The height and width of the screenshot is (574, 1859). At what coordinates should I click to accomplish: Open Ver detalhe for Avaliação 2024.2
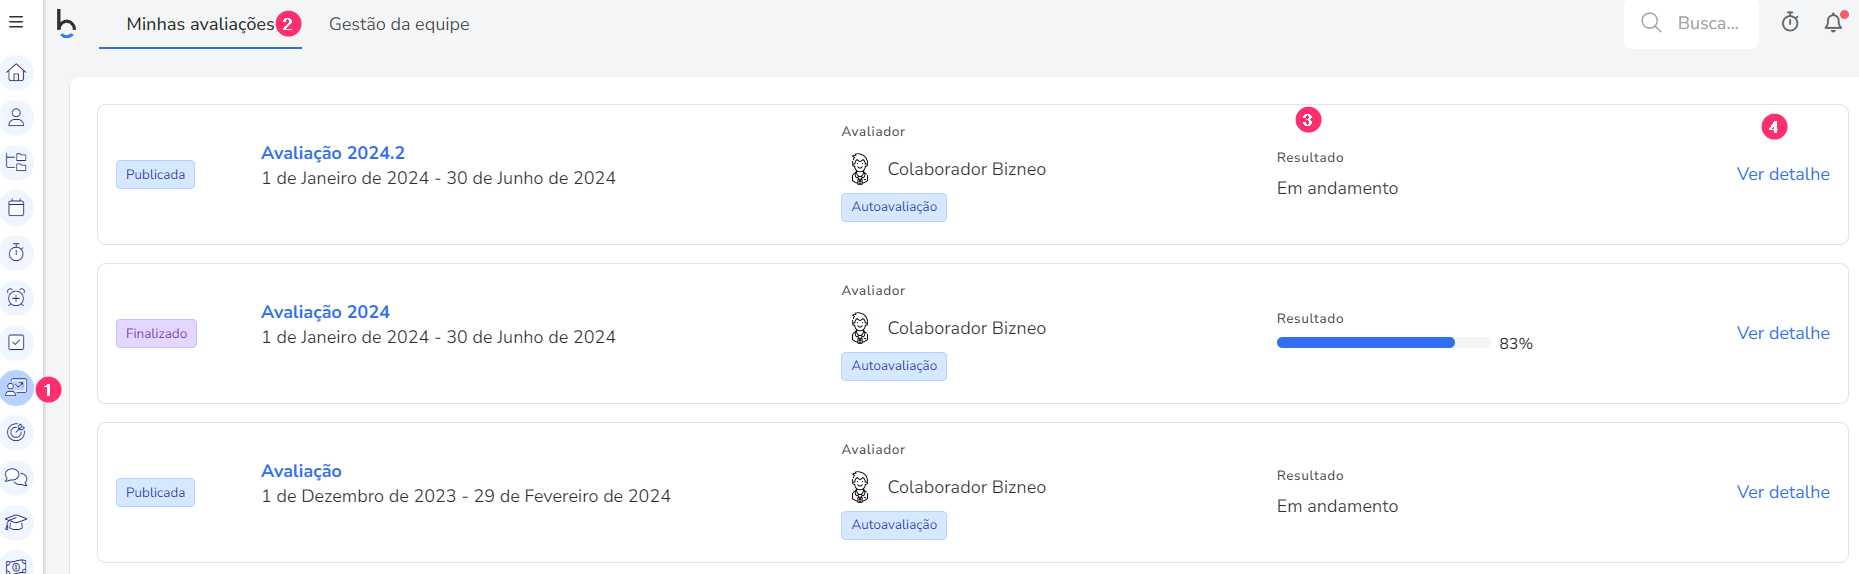(x=1783, y=174)
